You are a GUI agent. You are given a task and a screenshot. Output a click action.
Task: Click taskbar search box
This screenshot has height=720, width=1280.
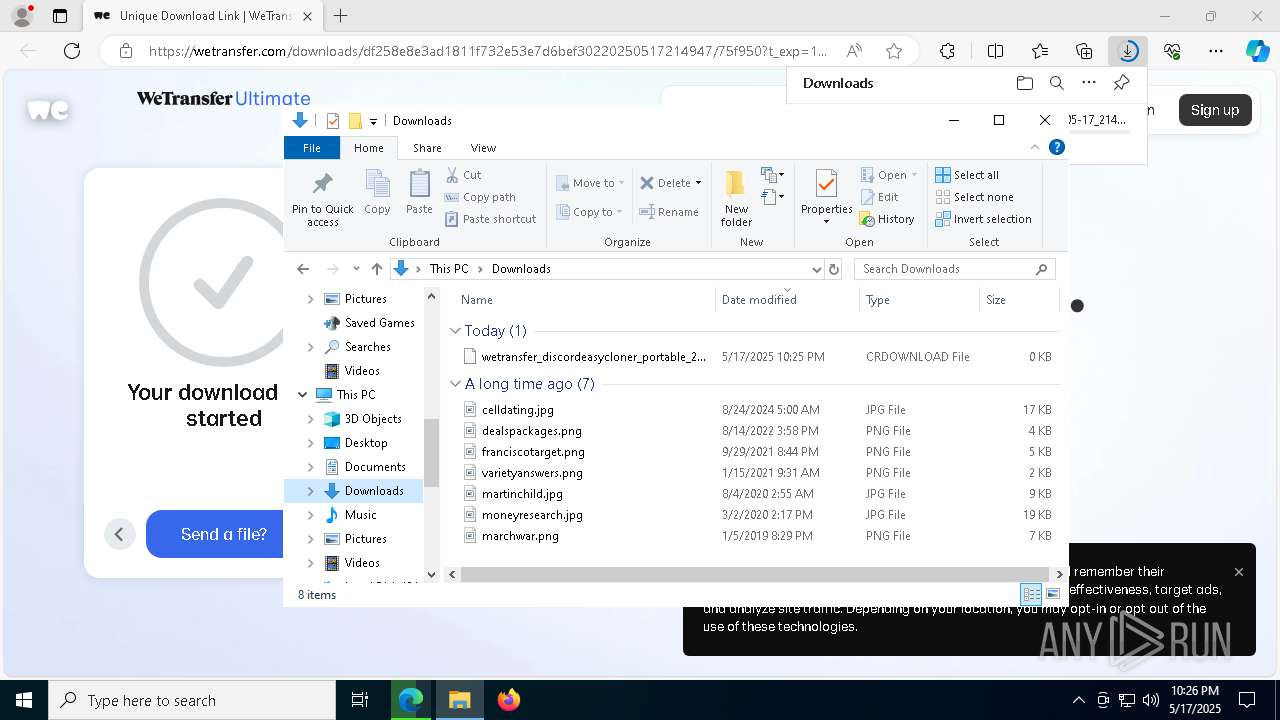point(192,700)
